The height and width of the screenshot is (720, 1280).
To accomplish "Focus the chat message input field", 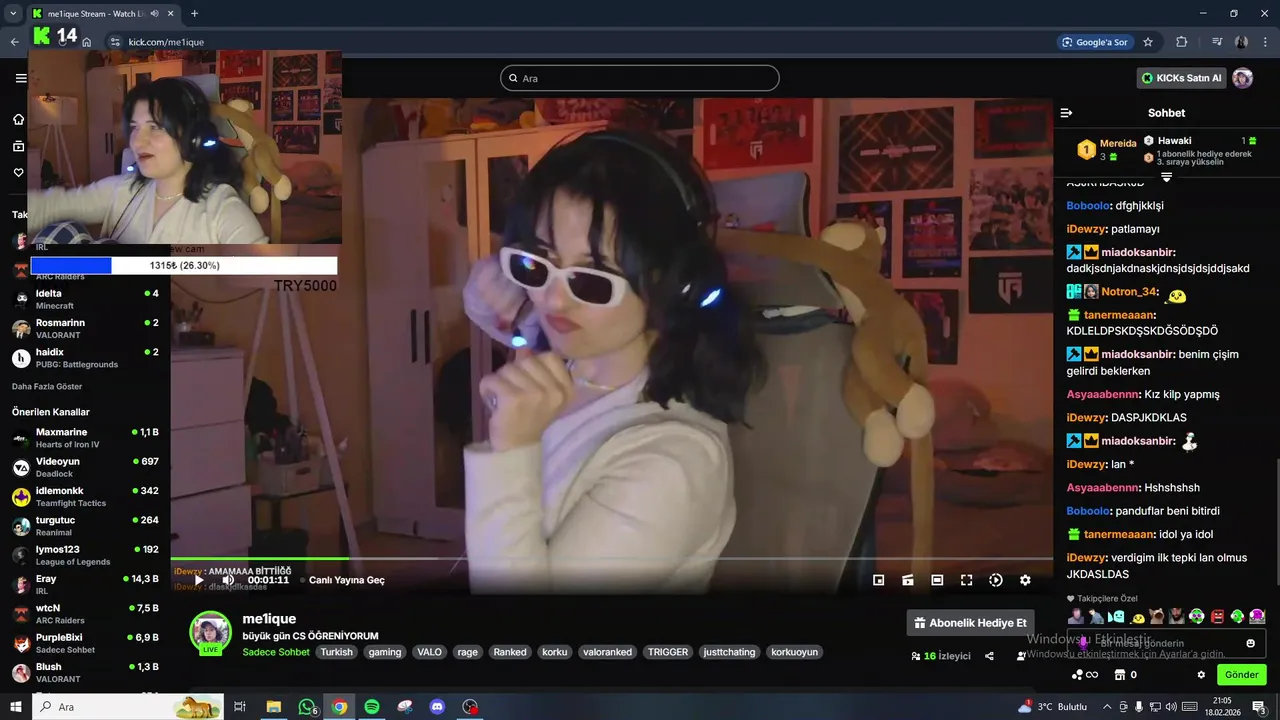I will point(1166,643).
